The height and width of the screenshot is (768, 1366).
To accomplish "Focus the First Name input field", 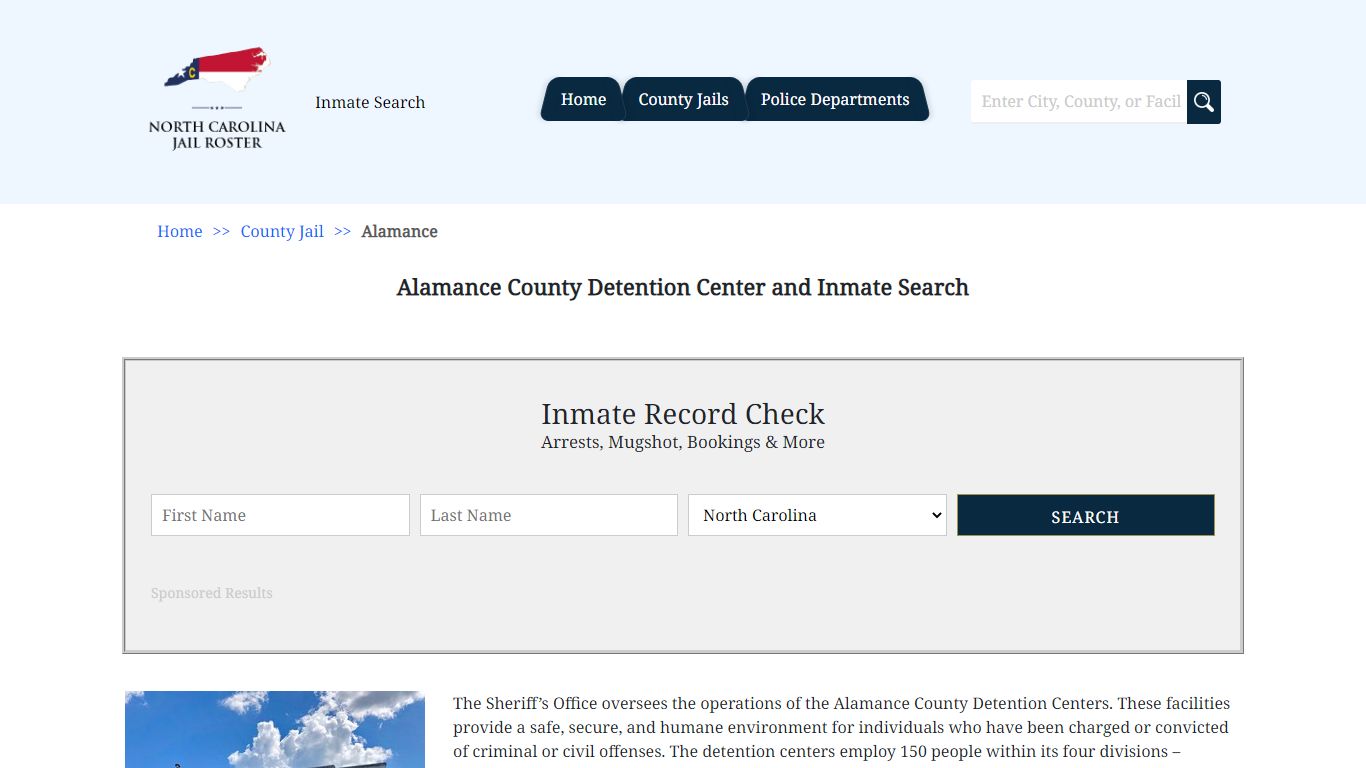I will point(280,515).
